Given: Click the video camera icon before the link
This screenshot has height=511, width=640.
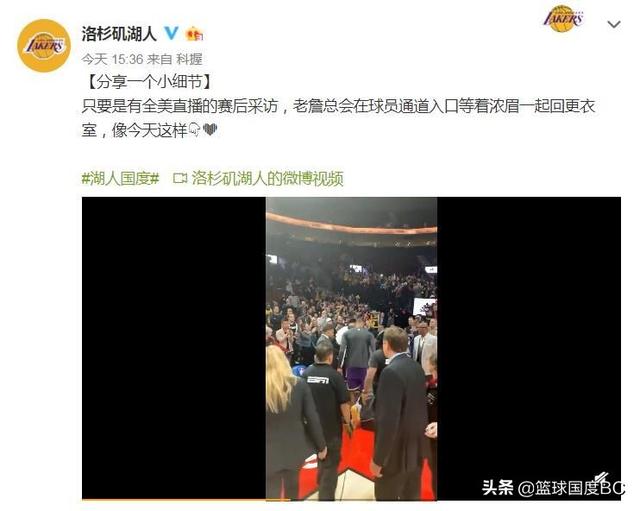Looking at the screenshot, I should (180, 178).
